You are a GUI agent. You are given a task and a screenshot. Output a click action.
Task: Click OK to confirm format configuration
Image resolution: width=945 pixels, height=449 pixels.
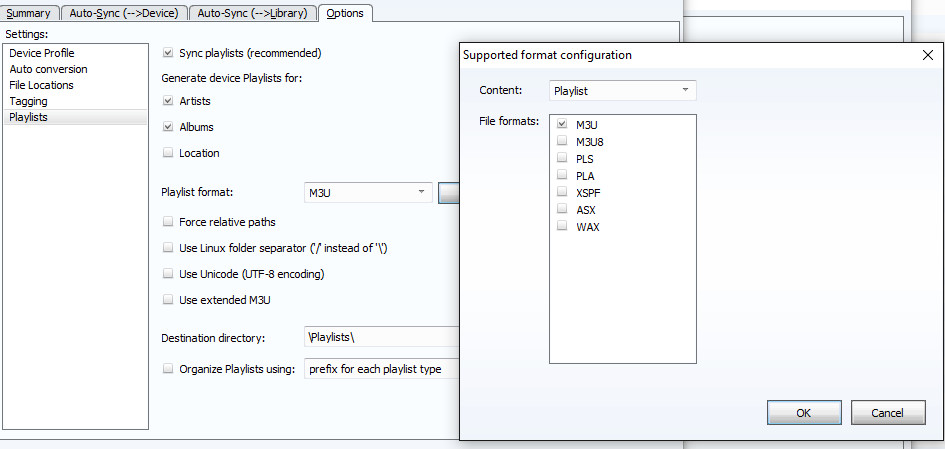pos(804,413)
